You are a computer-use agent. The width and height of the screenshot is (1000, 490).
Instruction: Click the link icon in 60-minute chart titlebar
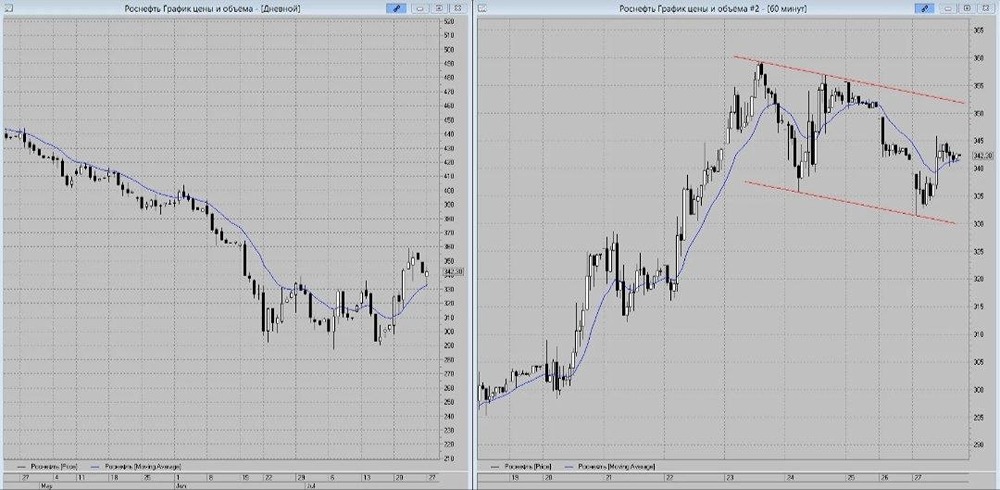point(923,8)
